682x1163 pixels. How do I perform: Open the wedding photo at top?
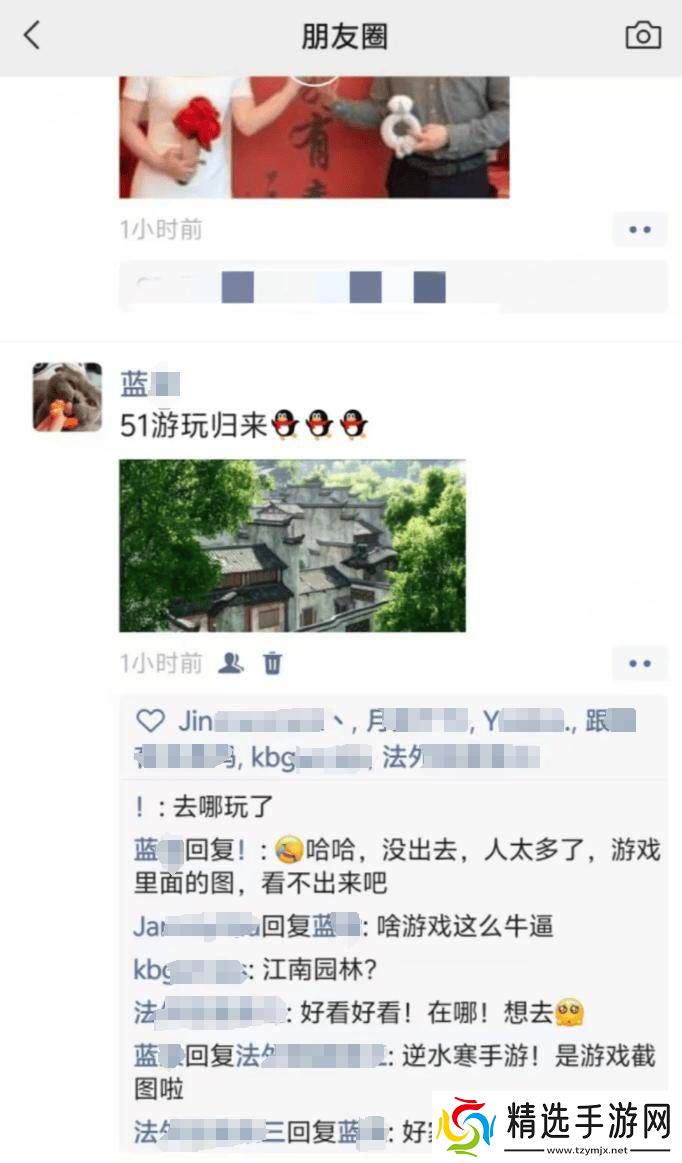pos(314,137)
